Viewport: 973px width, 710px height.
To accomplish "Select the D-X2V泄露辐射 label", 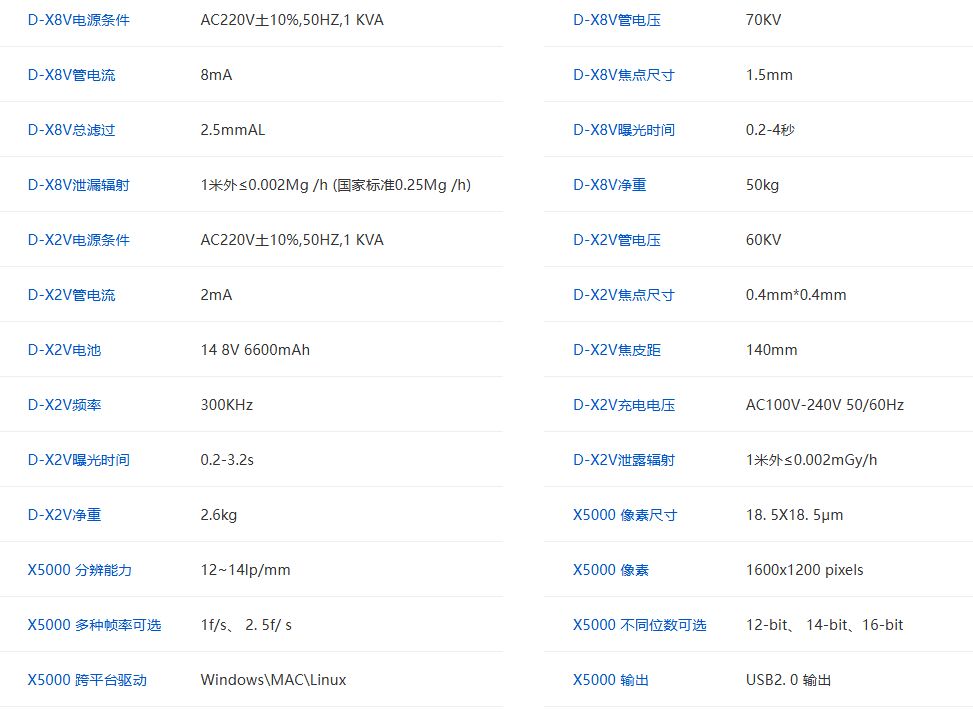I will click(623, 460).
